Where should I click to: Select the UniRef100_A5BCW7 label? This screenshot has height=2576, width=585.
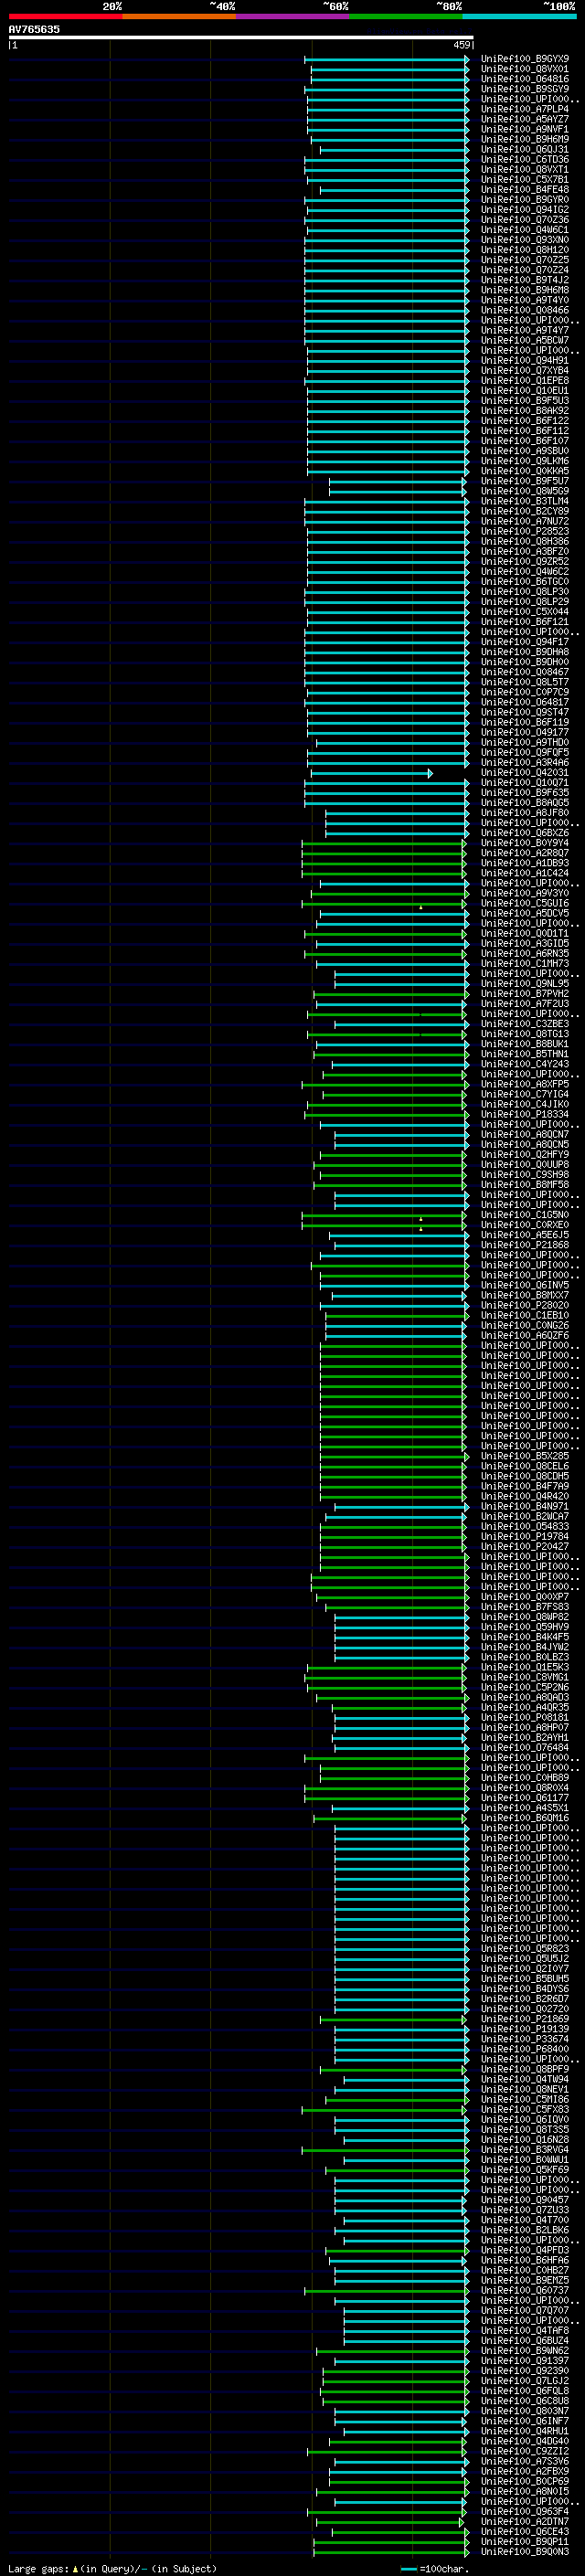[524, 340]
